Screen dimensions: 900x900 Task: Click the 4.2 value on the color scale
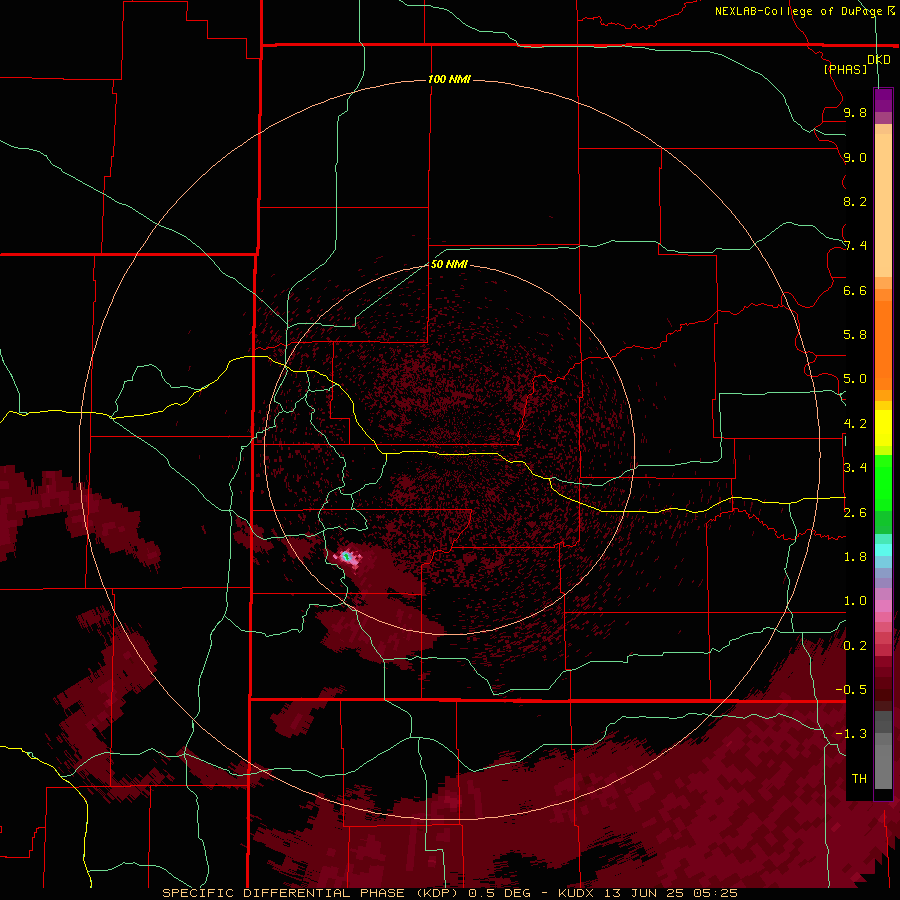click(855, 424)
